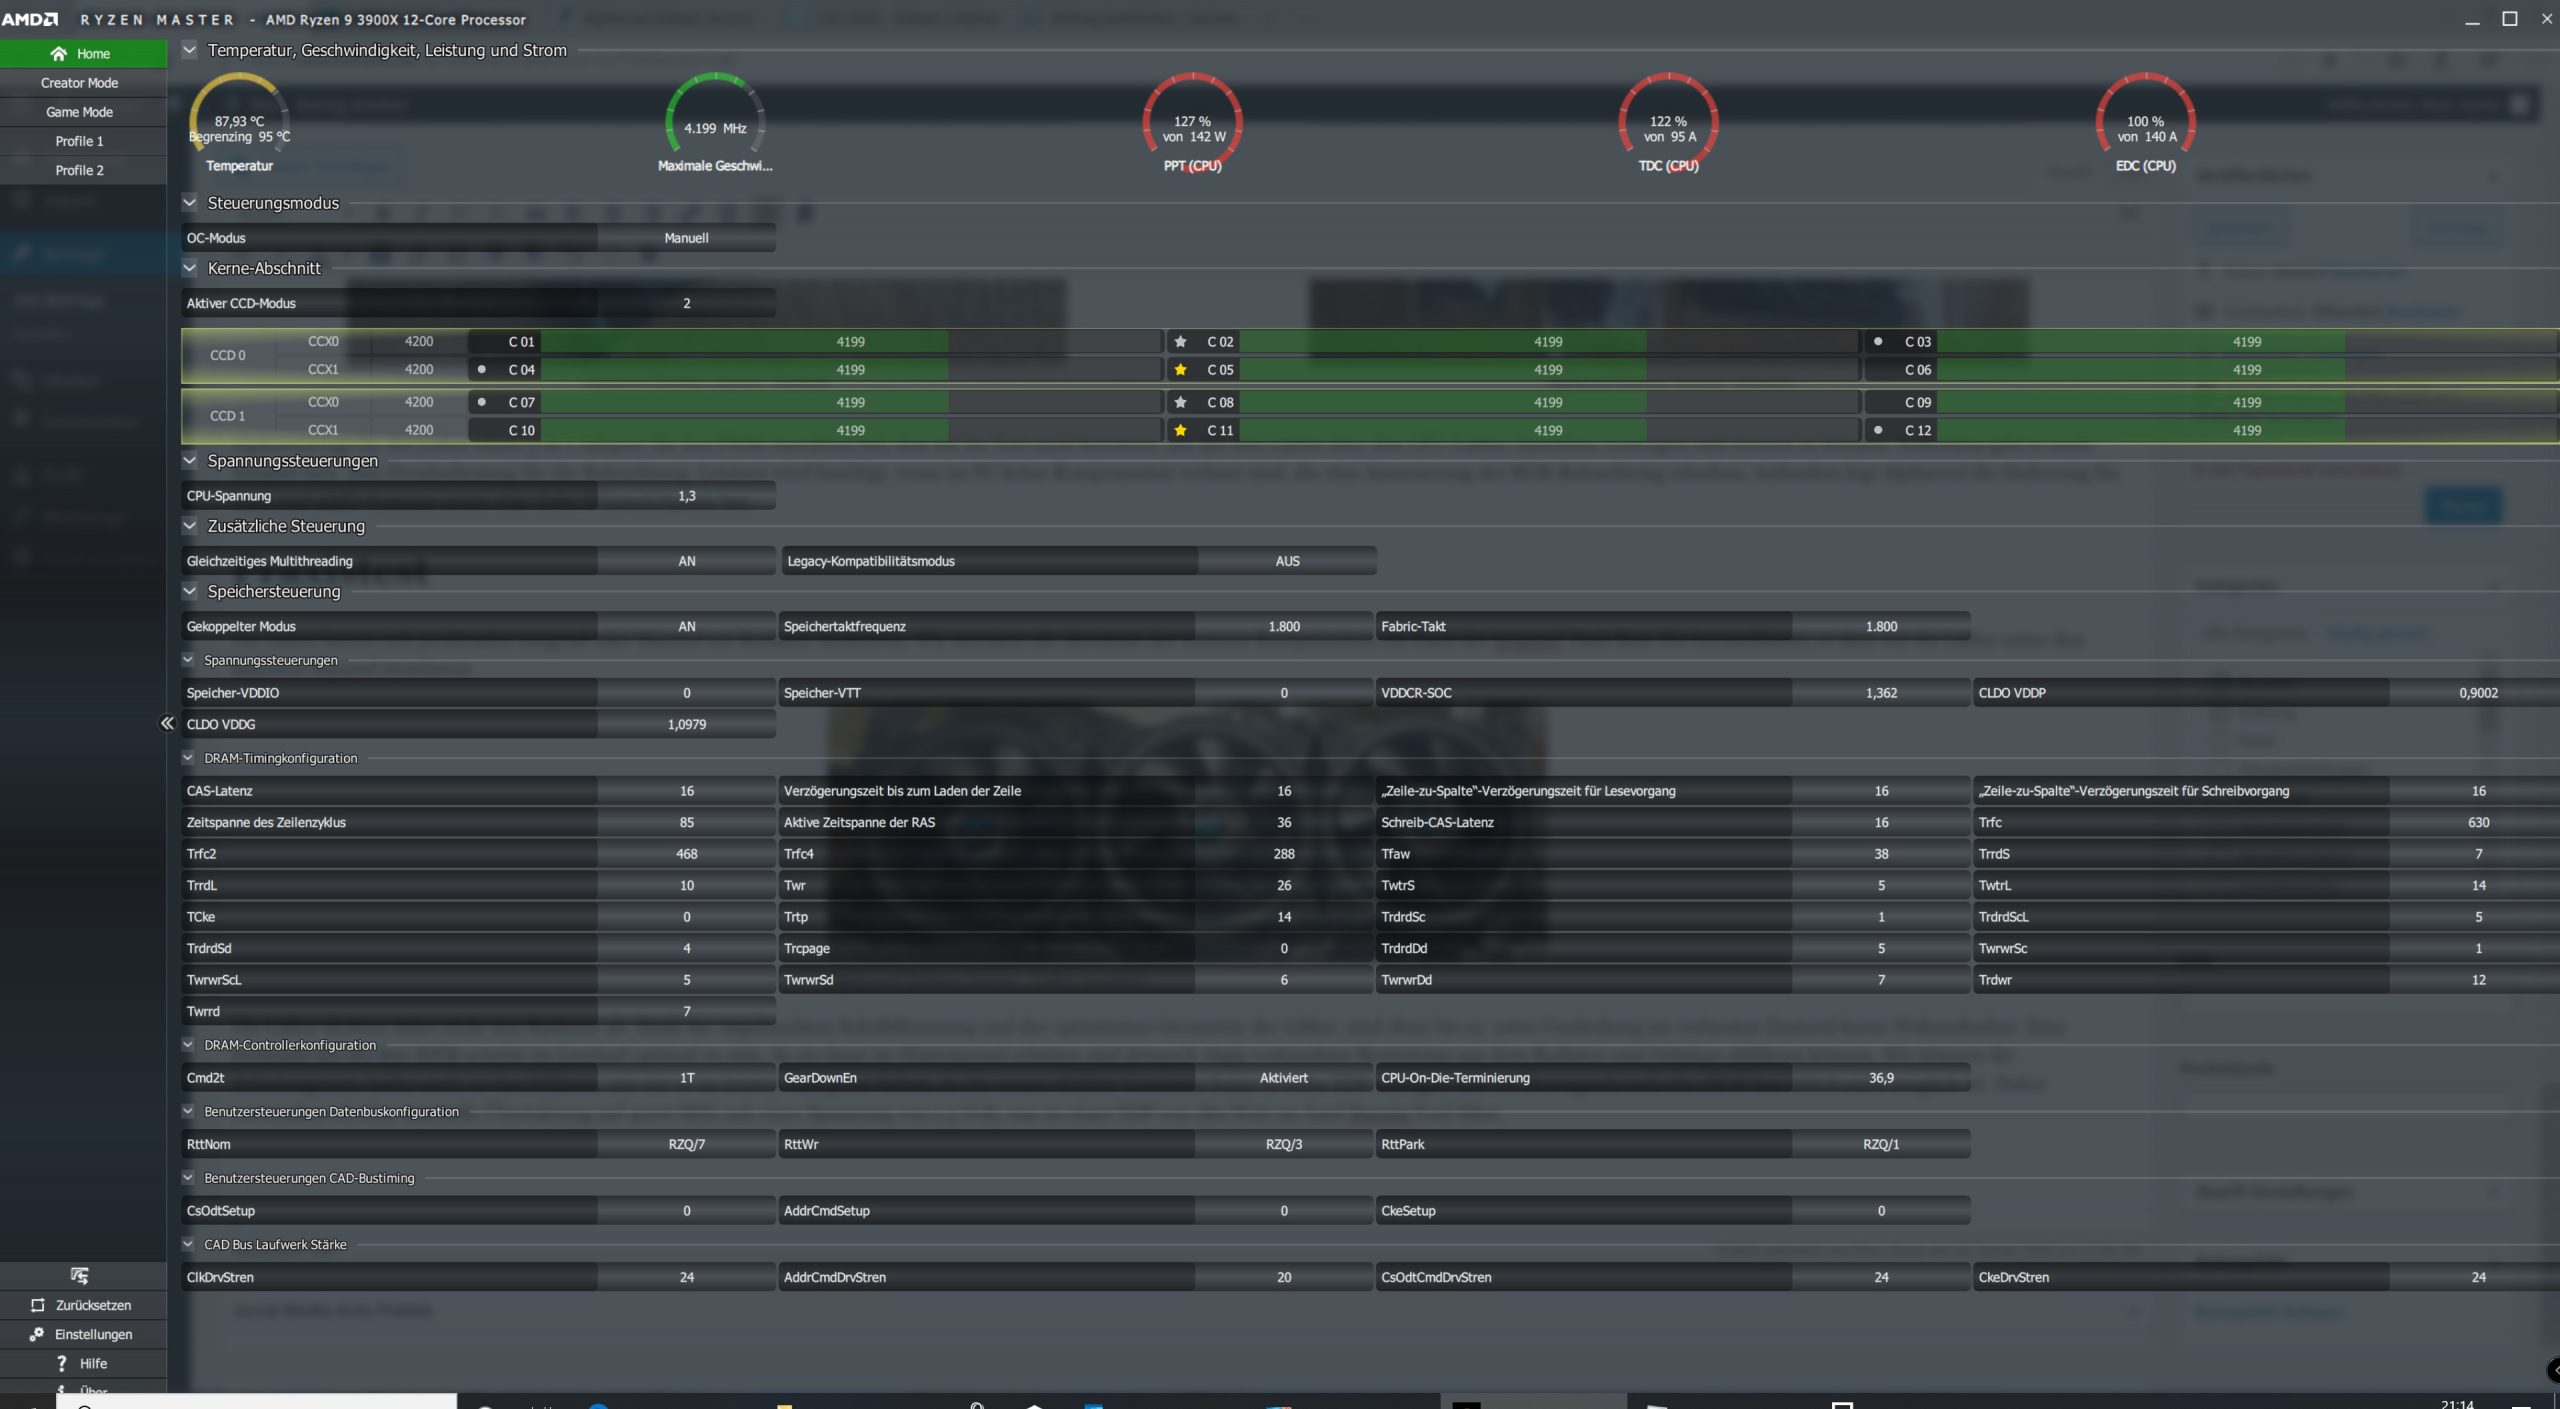Click the gray star next to C 02
Image resolution: width=2560 pixels, height=1409 pixels.
click(1180, 342)
